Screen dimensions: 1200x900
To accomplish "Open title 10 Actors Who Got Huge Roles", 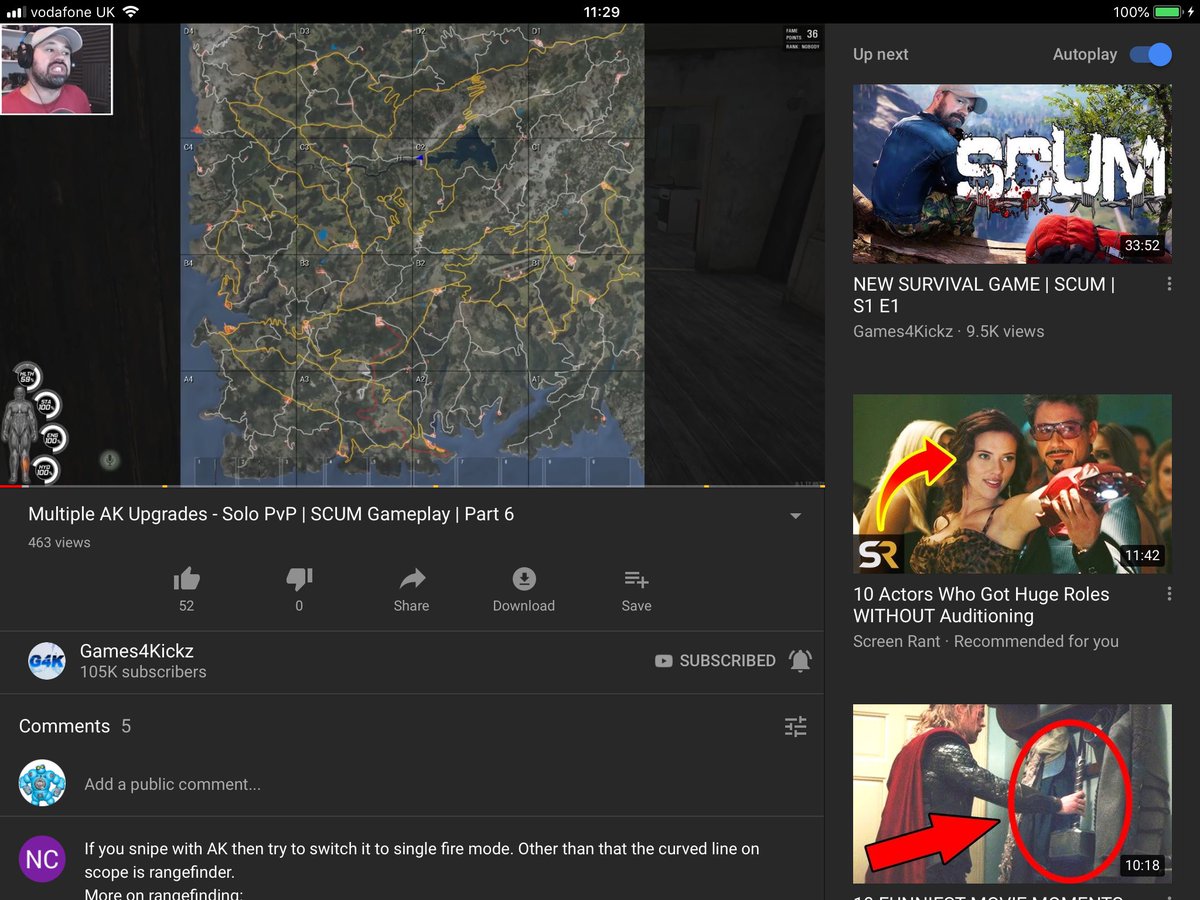I will 981,605.
